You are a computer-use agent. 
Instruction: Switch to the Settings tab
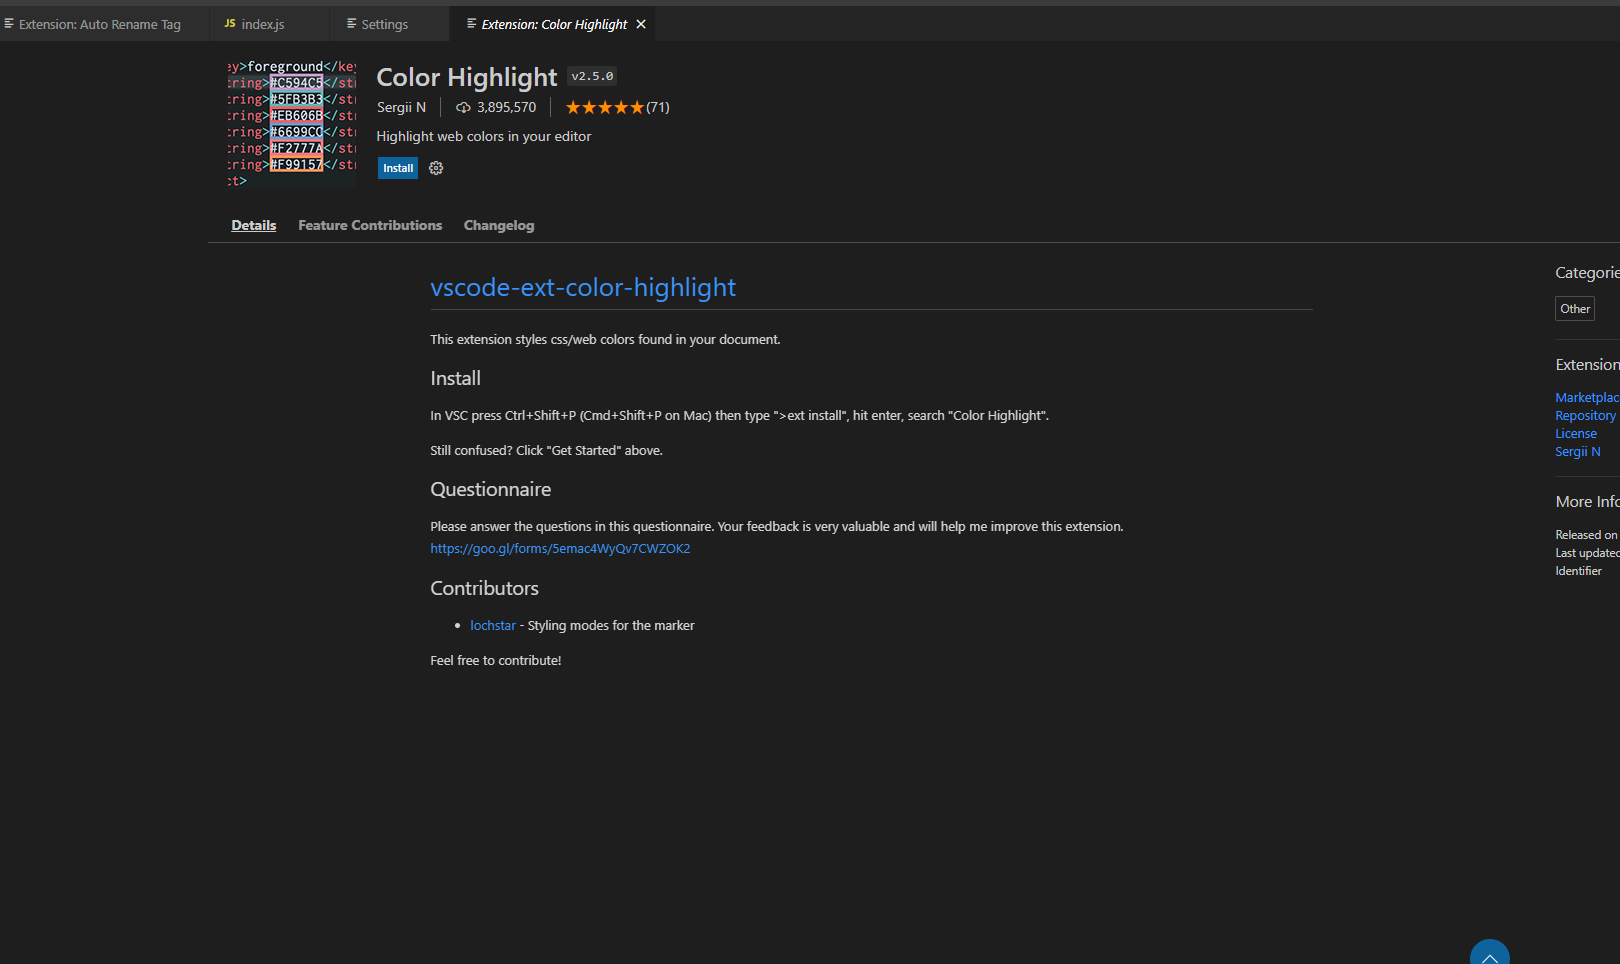point(385,24)
